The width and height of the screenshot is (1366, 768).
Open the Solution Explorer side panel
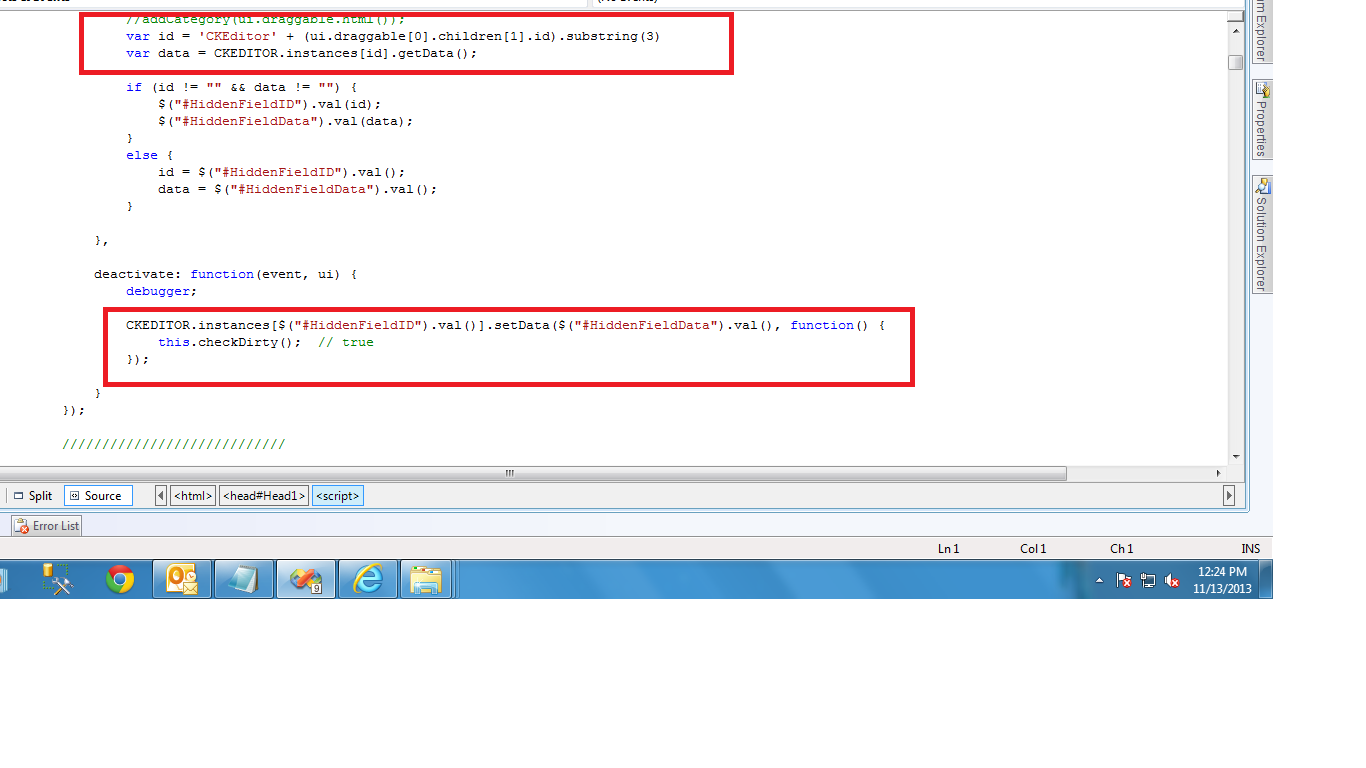(1262, 234)
